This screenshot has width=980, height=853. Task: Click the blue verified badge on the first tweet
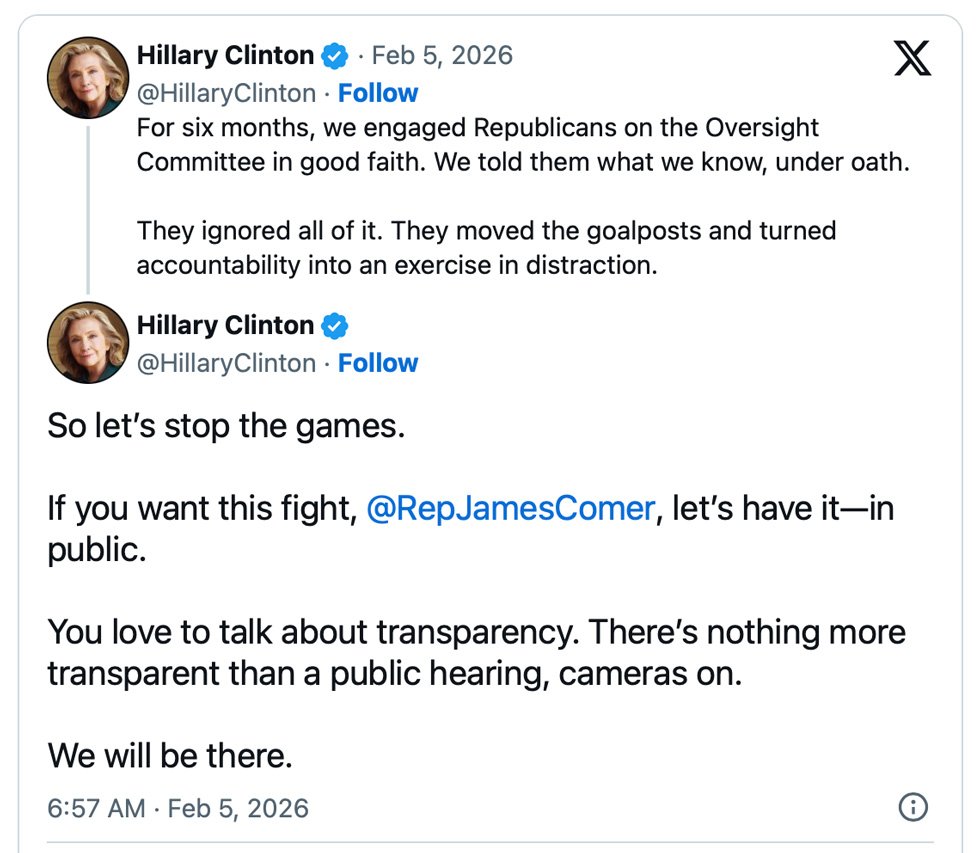(335, 55)
